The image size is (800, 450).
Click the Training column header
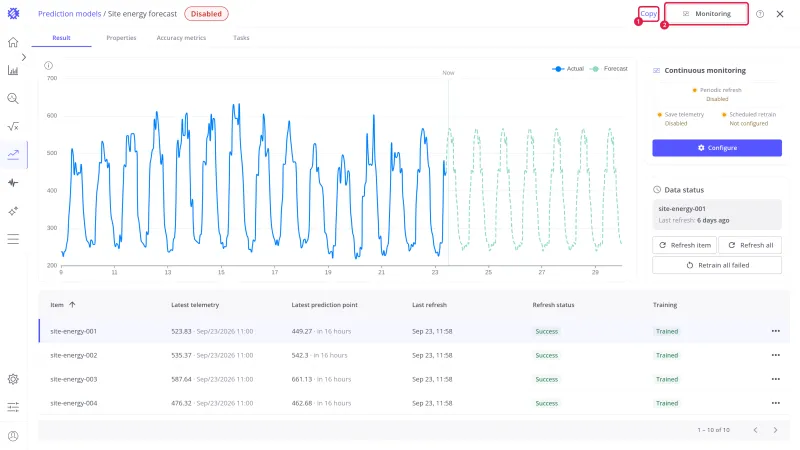[665, 305]
